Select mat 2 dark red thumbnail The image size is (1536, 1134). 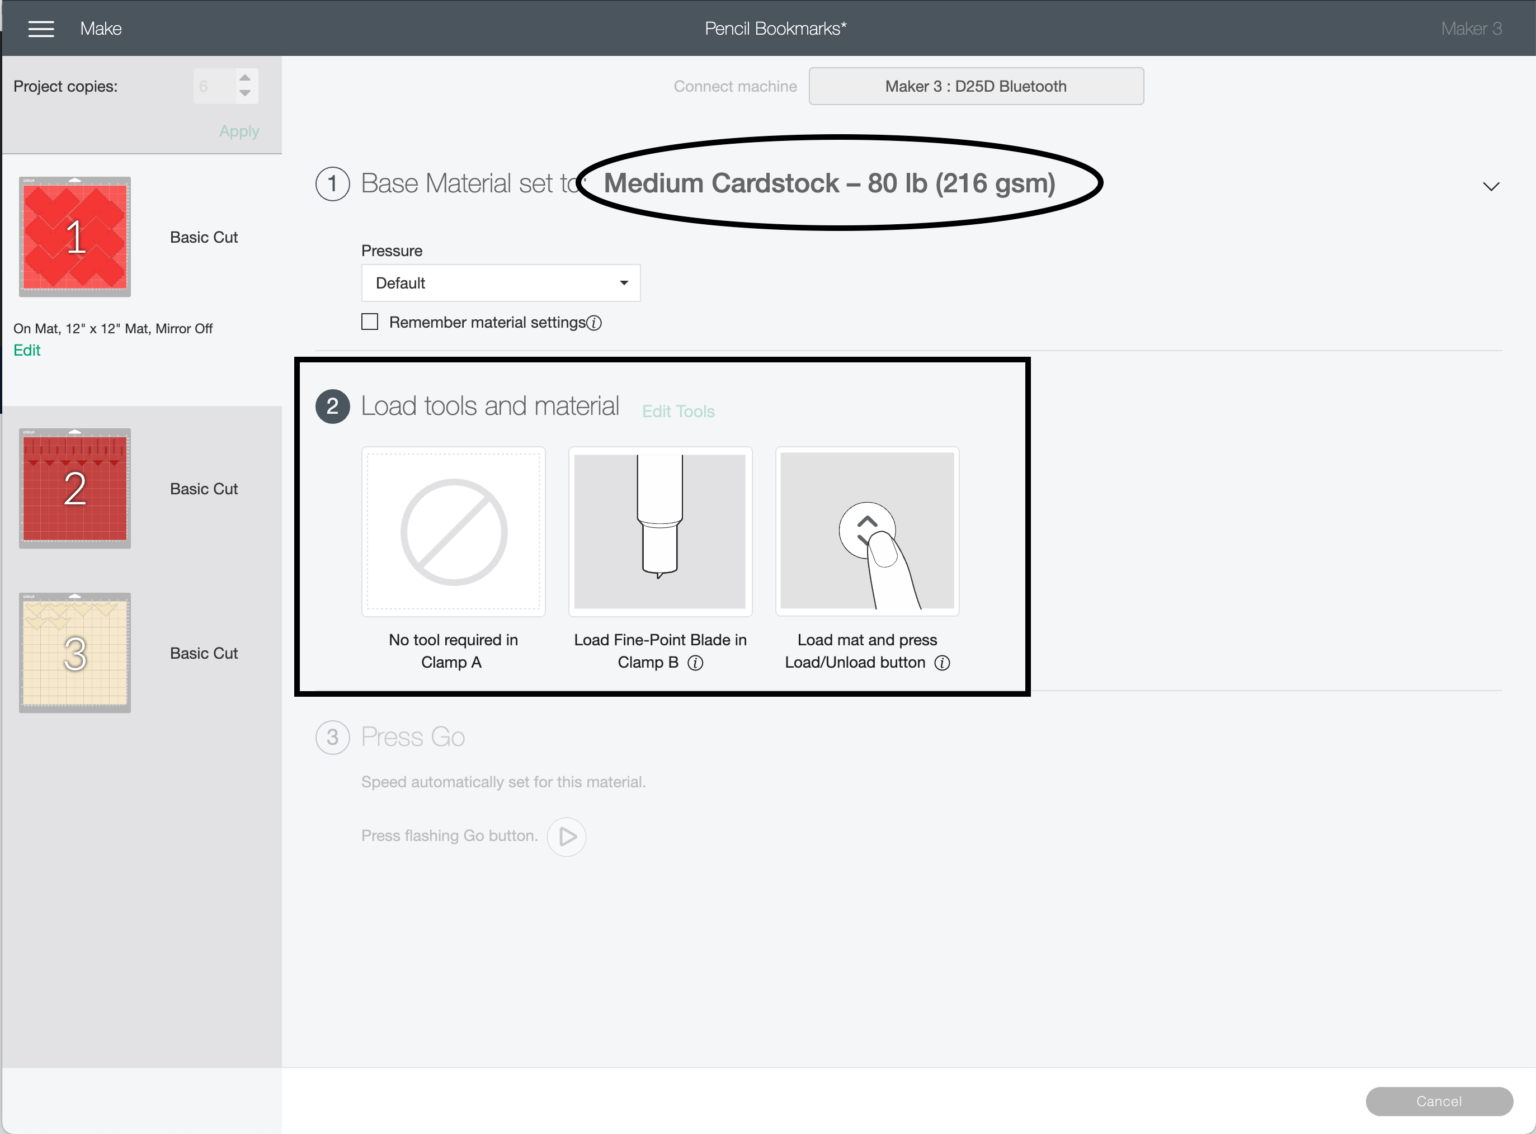point(75,488)
